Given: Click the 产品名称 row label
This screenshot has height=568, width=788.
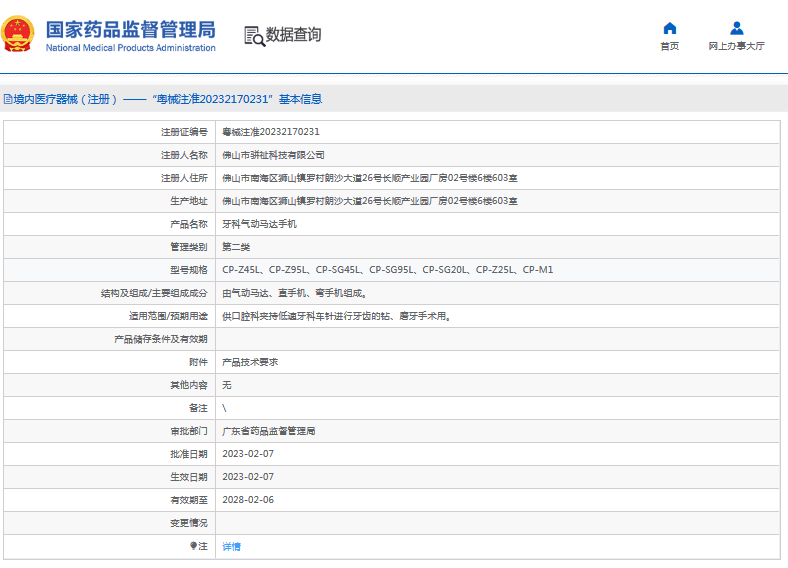Looking at the screenshot, I should point(188,224).
